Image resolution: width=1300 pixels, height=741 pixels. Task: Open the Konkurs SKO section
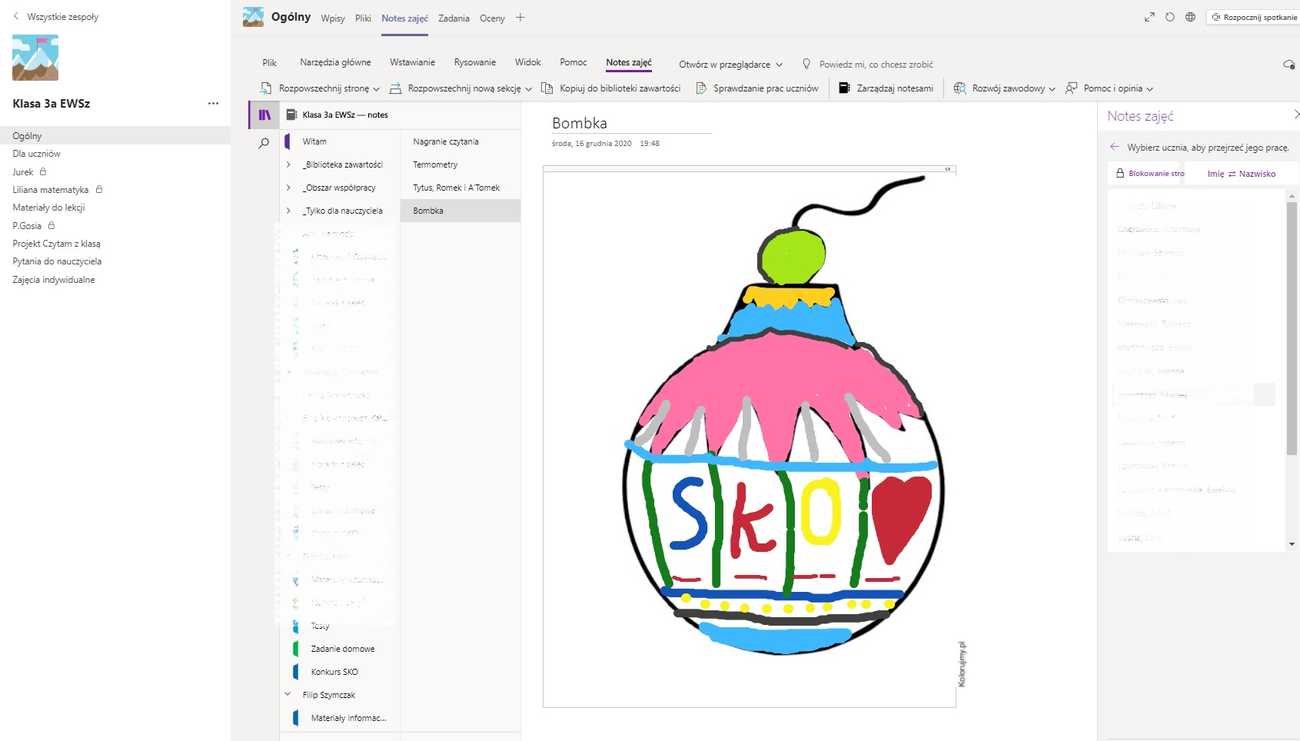click(335, 672)
